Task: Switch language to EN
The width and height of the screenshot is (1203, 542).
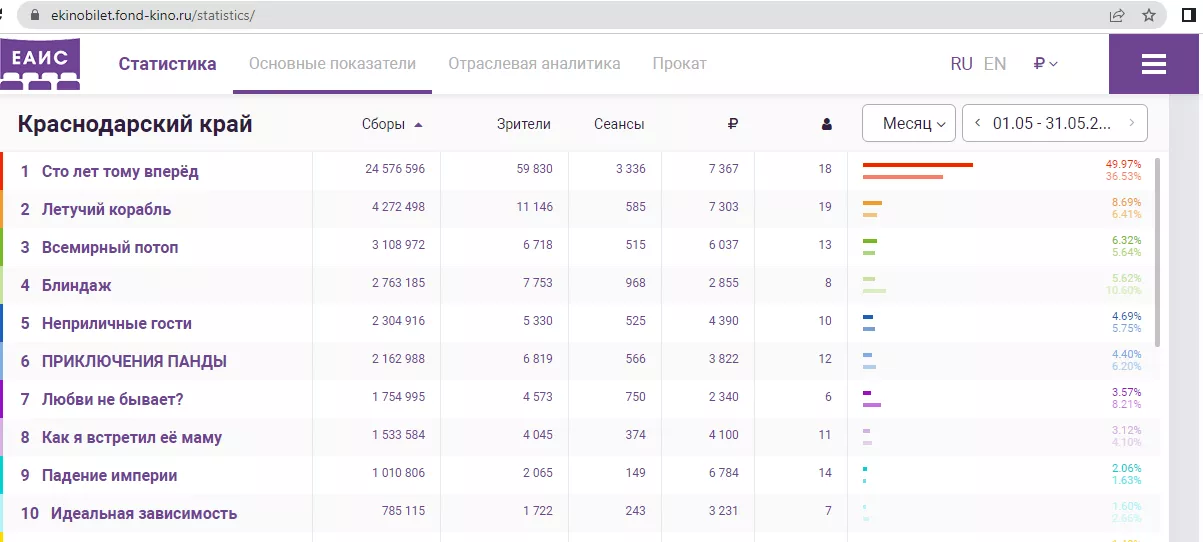Action: pos(994,64)
